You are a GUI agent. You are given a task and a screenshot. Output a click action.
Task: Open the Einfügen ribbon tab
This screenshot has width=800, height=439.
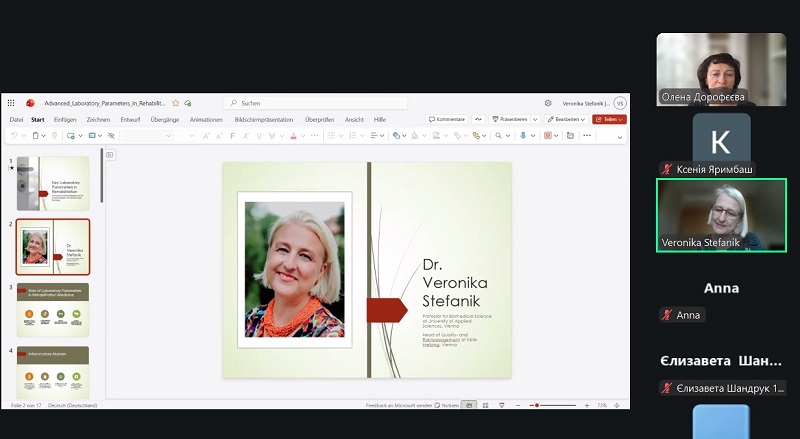pyautogui.click(x=65, y=119)
